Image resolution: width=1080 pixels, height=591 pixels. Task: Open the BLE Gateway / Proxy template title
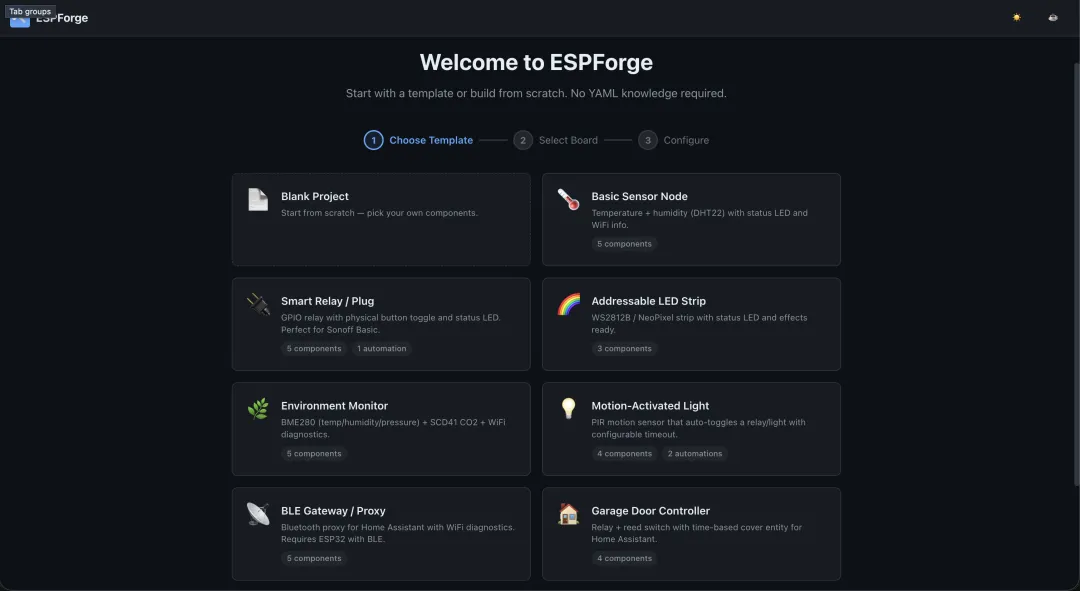point(333,510)
